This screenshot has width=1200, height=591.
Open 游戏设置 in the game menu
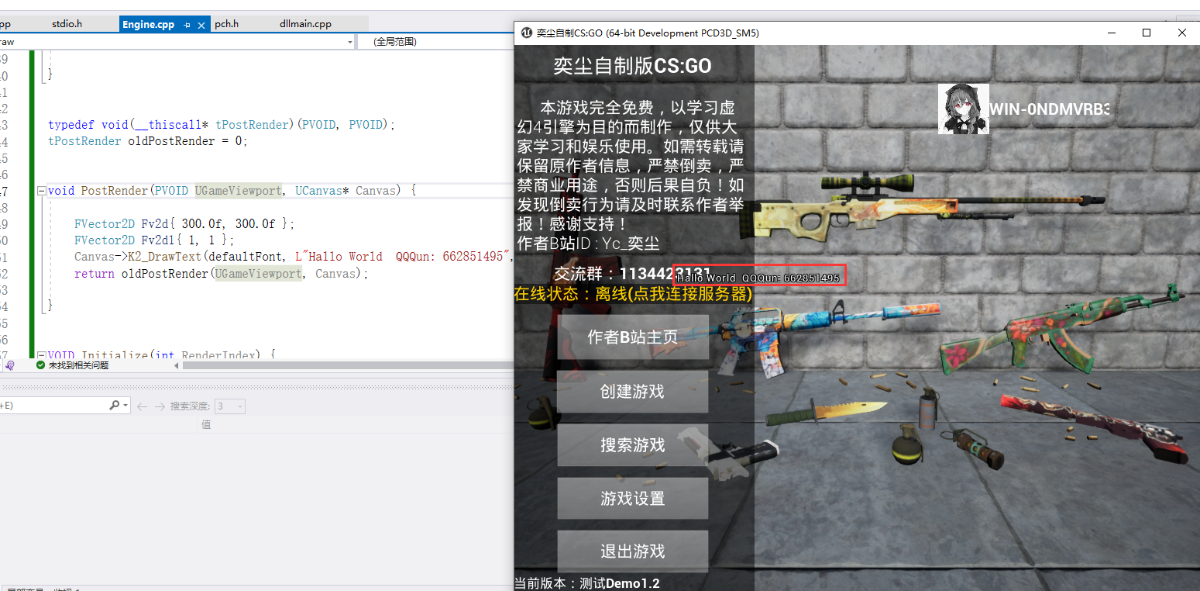click(x=632, y=498)
